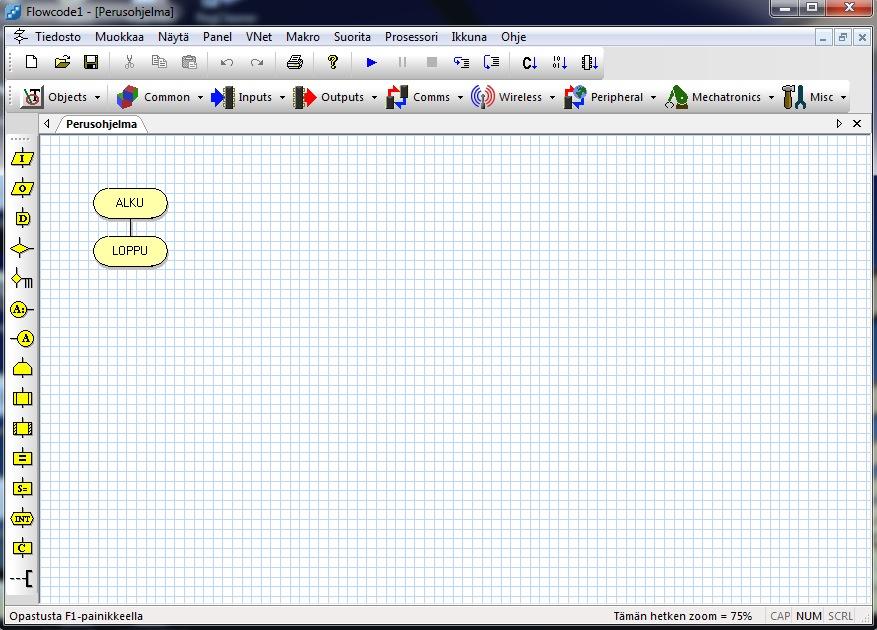Open the VNet menu
Image resolution: width=877 pixels, height=630 pixels.
[x=258, y=37]
